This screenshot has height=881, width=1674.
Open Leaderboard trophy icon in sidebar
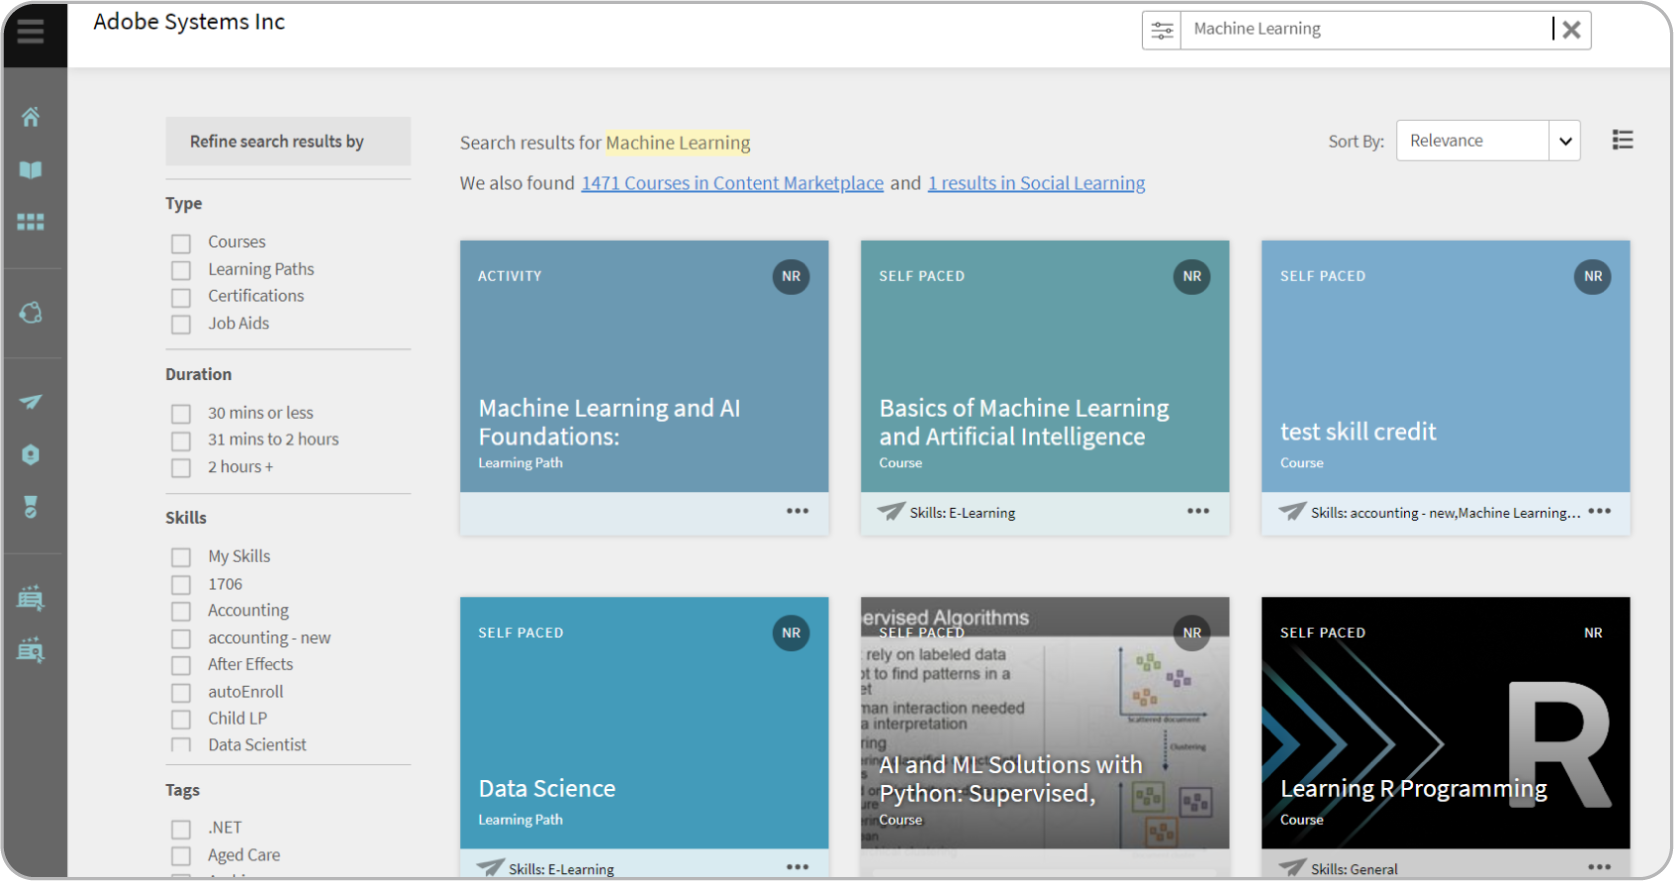pos(31,507)
